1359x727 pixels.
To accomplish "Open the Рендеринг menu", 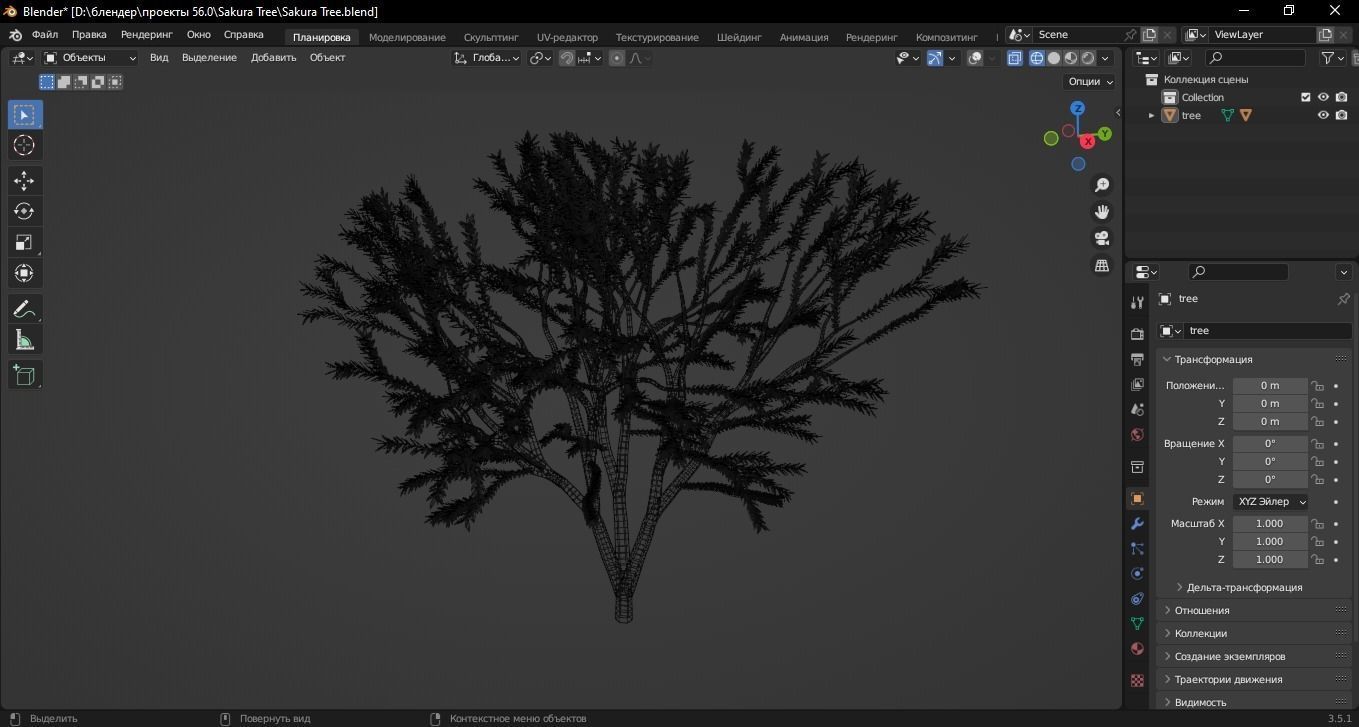I will click(x=146, y=35).
